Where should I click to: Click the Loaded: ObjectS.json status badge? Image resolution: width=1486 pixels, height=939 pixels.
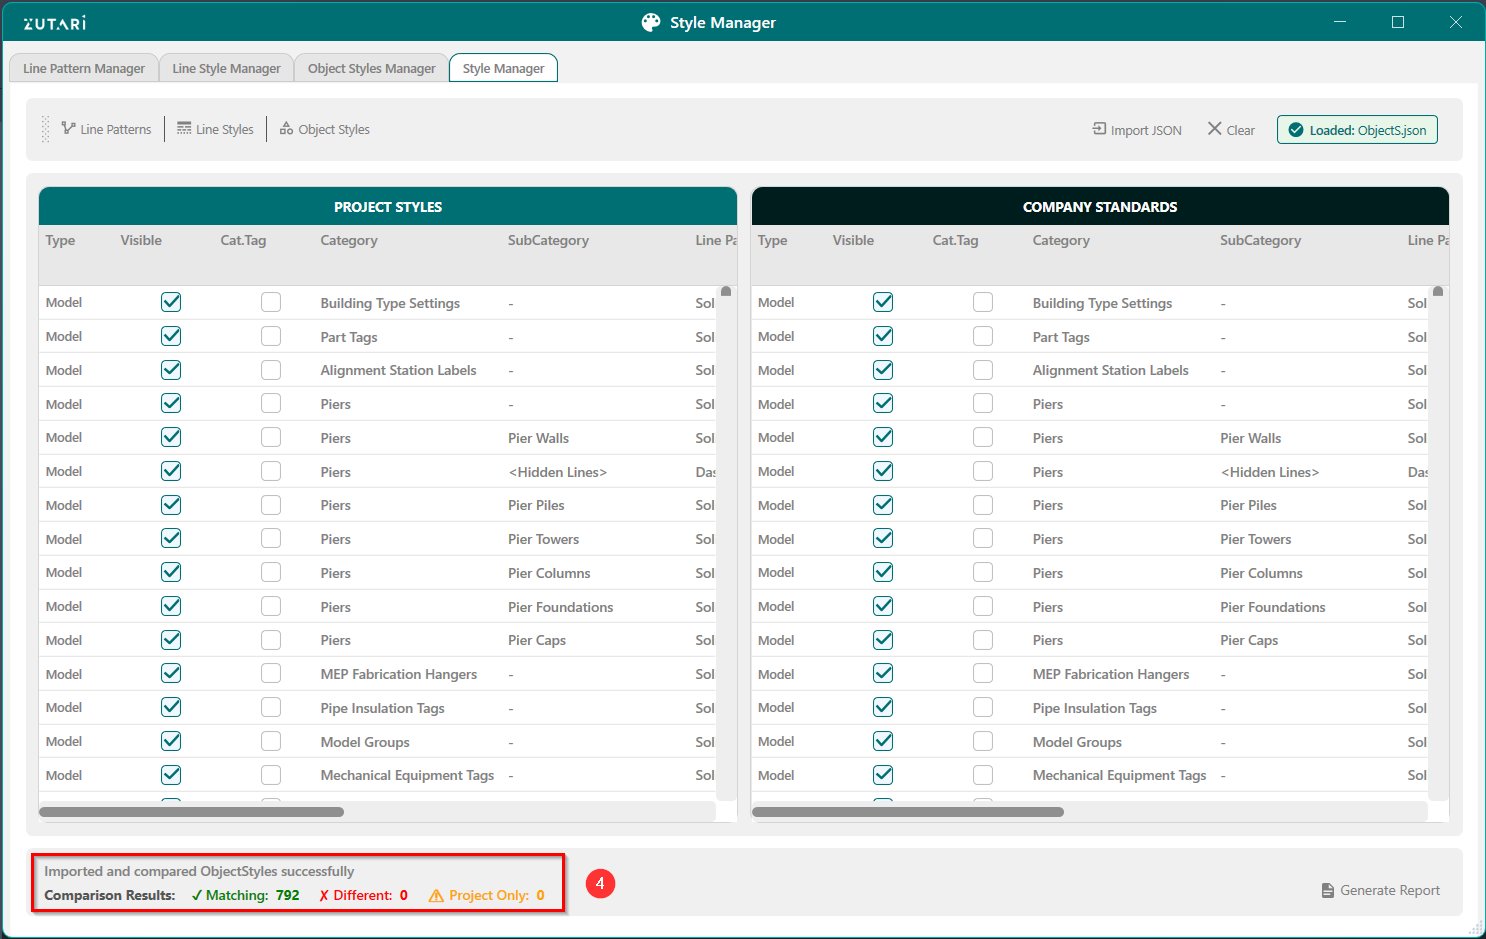1356,130
